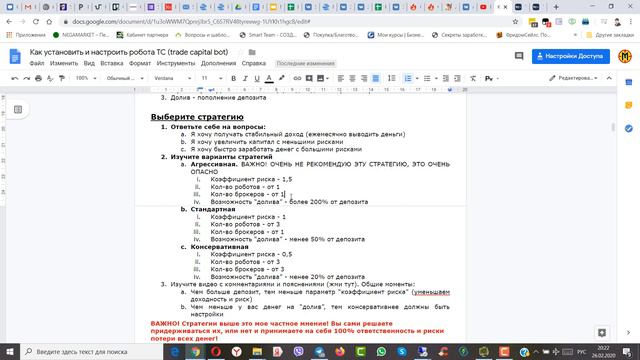Center align the text

352,78
